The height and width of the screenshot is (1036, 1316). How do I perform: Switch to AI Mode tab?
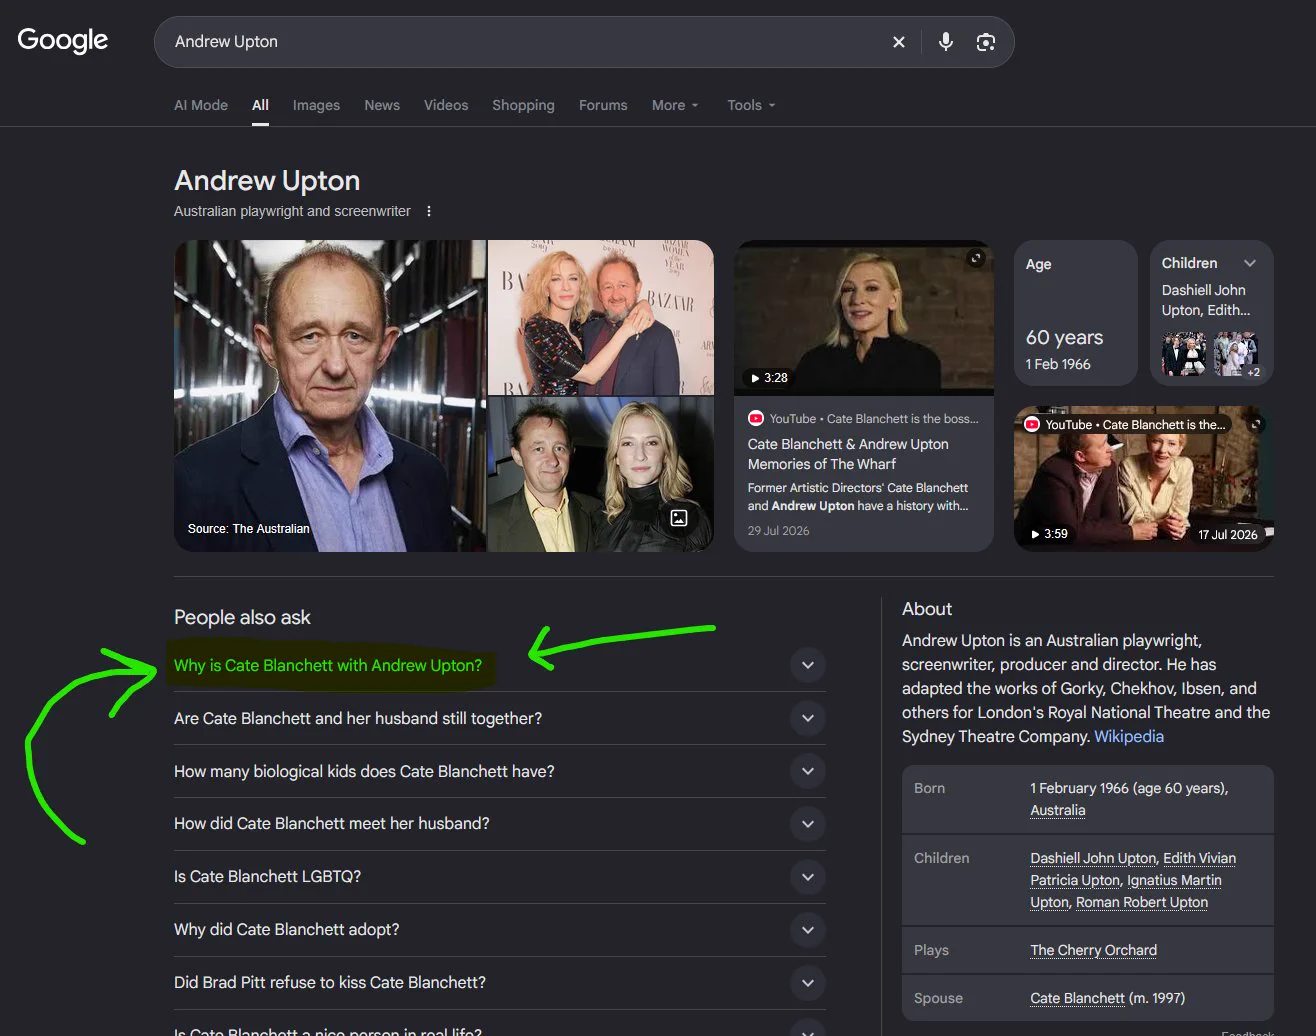point(201,105)
